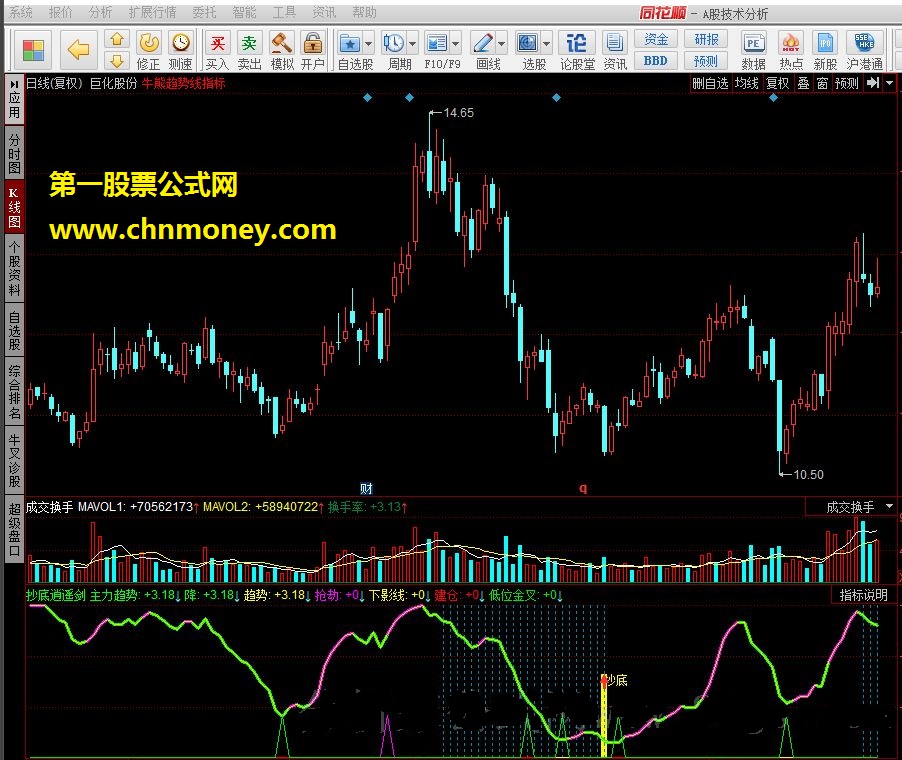Switch to the 分时图 sidebar tab

point(14,153)
